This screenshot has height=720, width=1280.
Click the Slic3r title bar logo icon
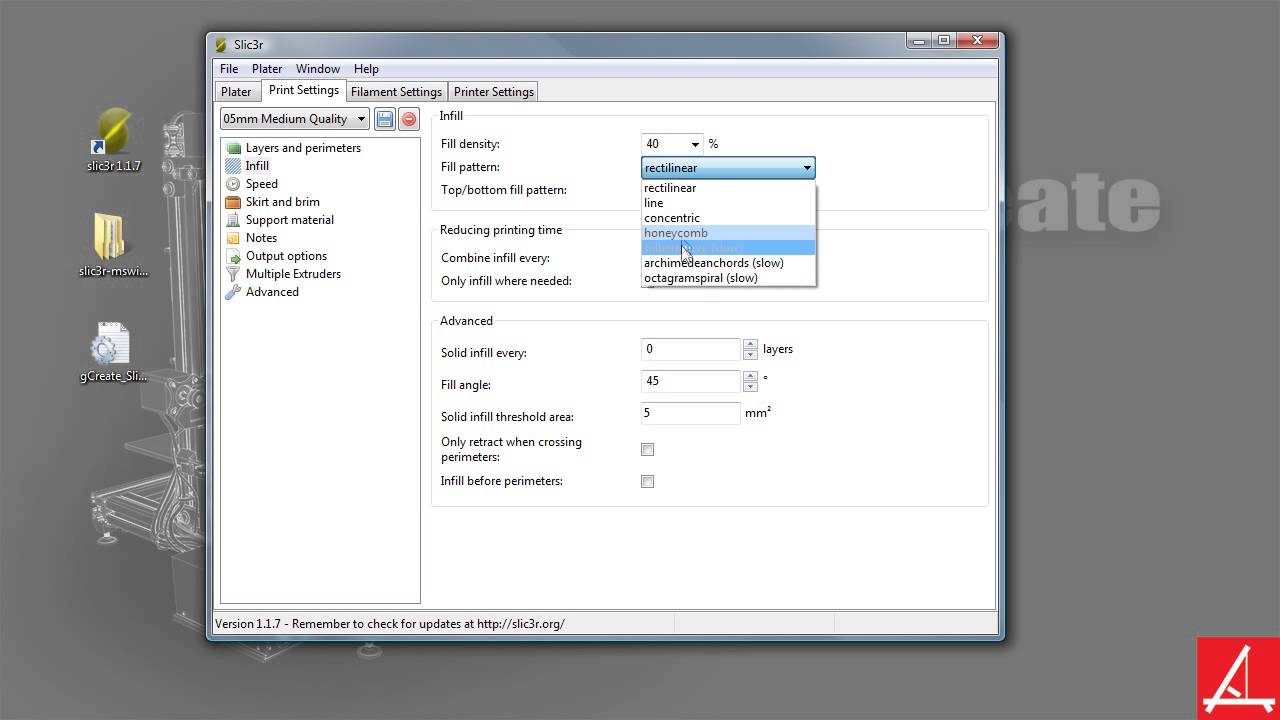coord(221,45)
